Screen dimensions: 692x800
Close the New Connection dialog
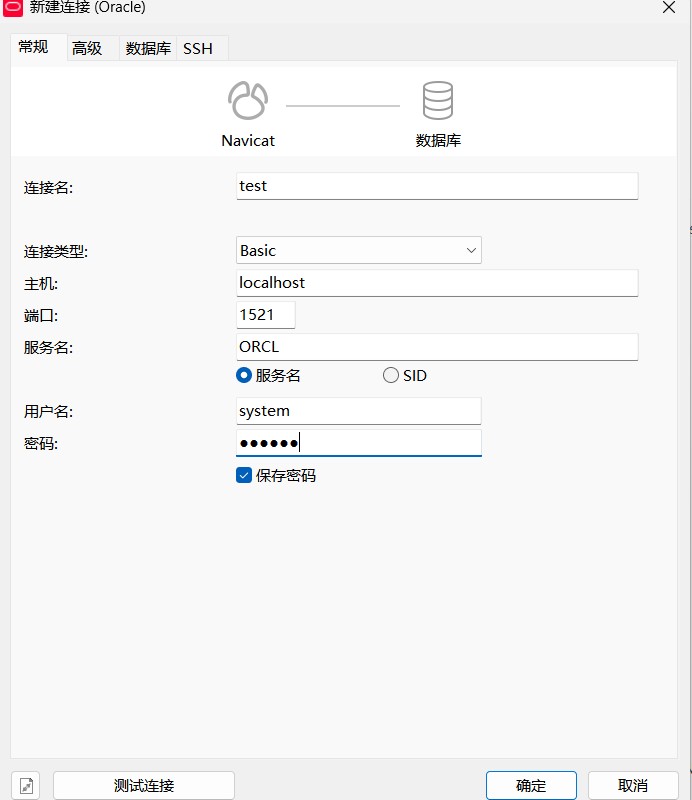[x=669, y=7]
